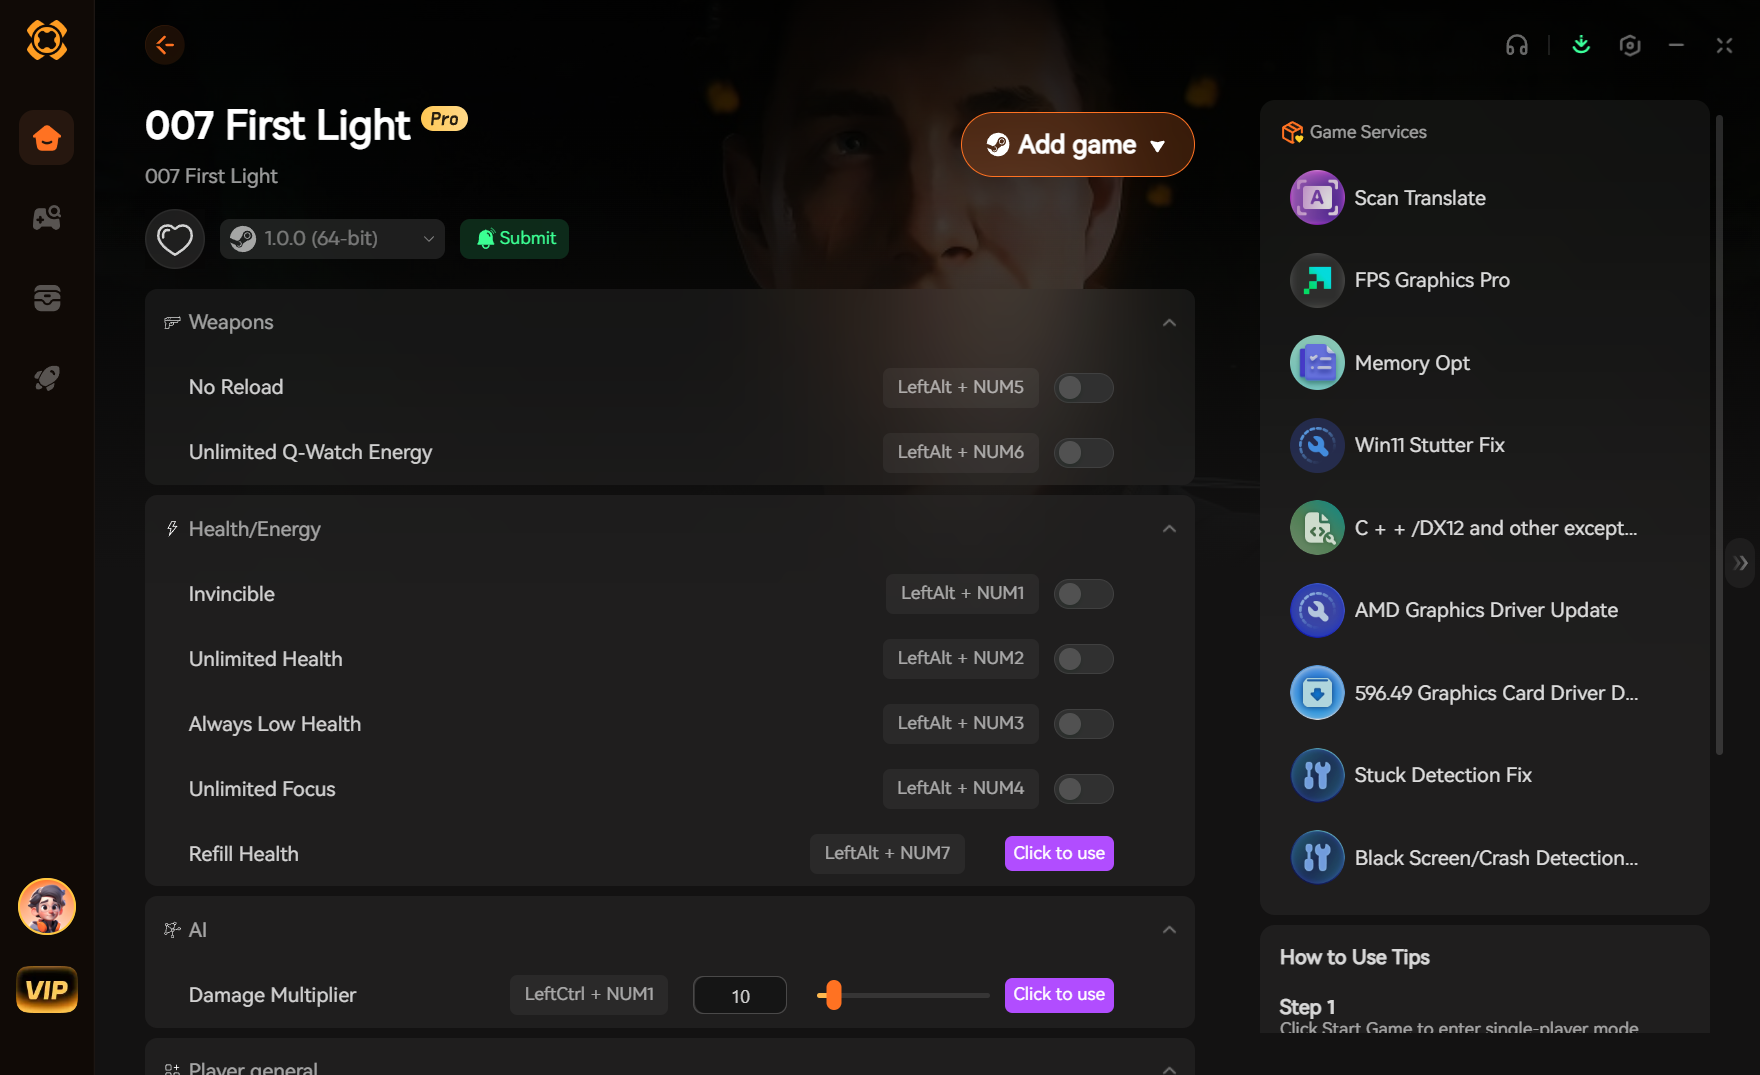Viewport: 1760px width, 1075px height.
Task: Collapse the Health/Energy section
Action: pos(1169,529)
